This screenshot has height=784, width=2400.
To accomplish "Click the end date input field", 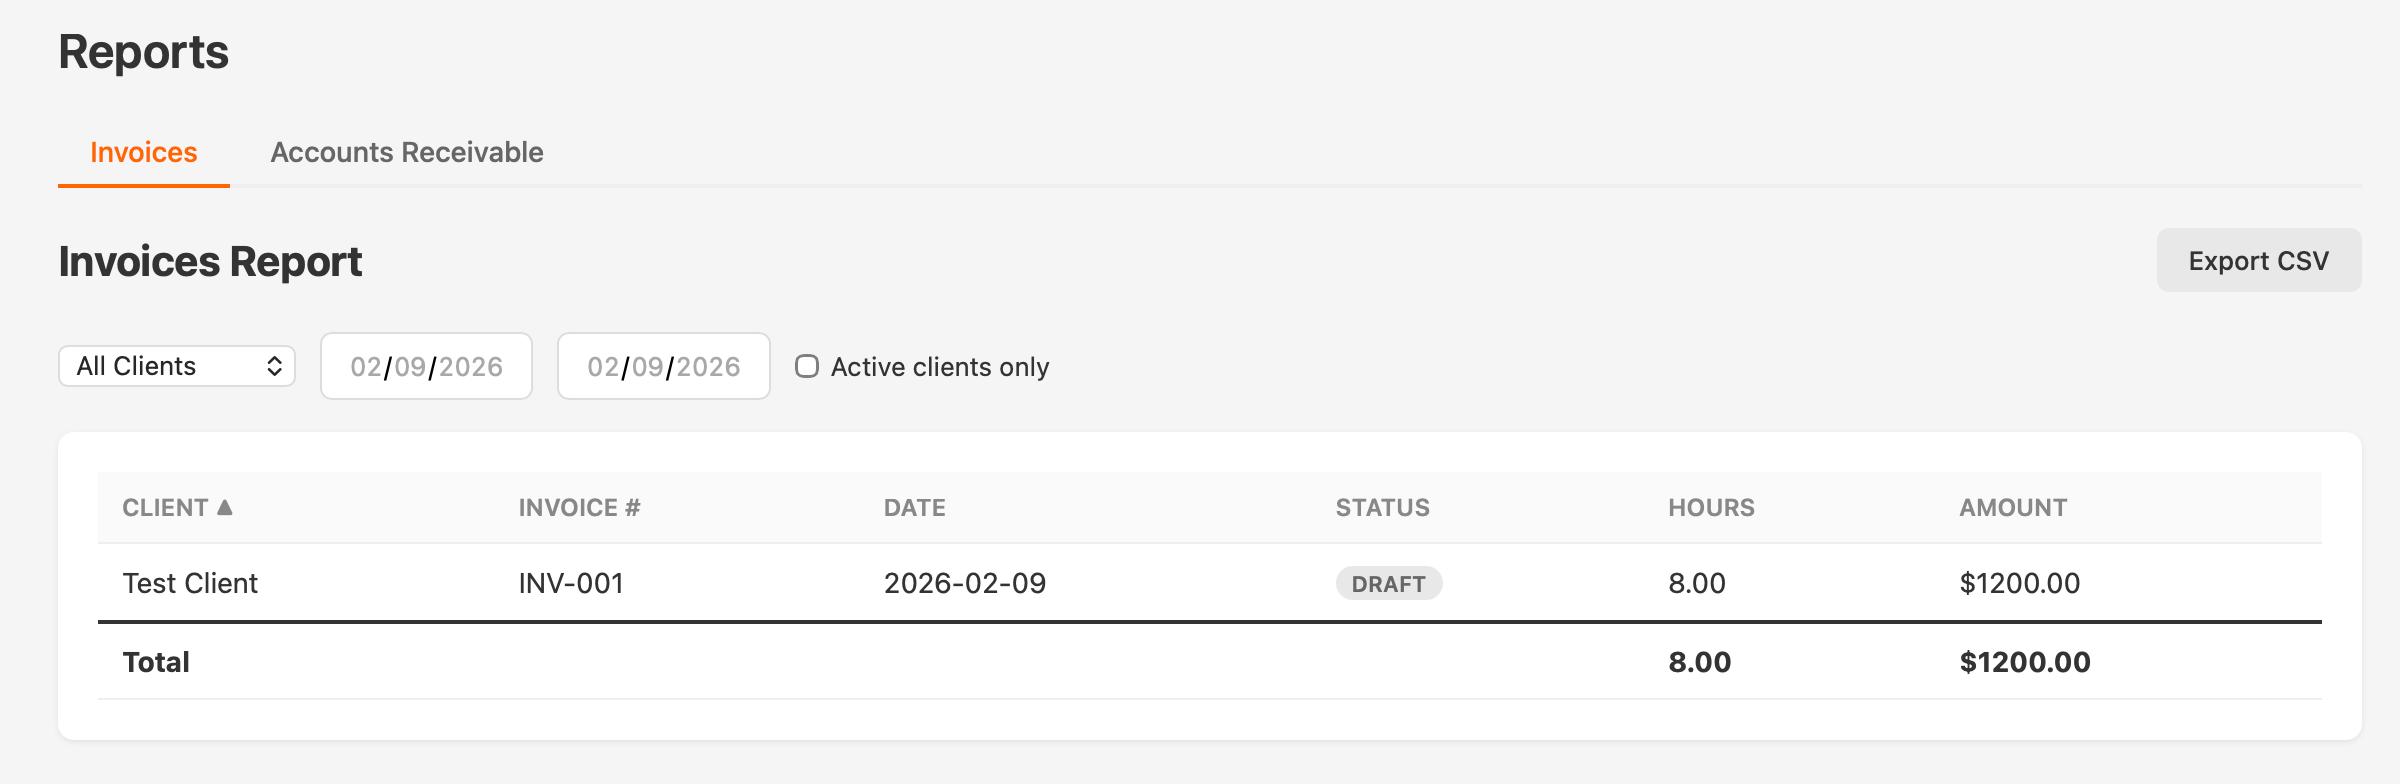I will [x=663, y=366].
